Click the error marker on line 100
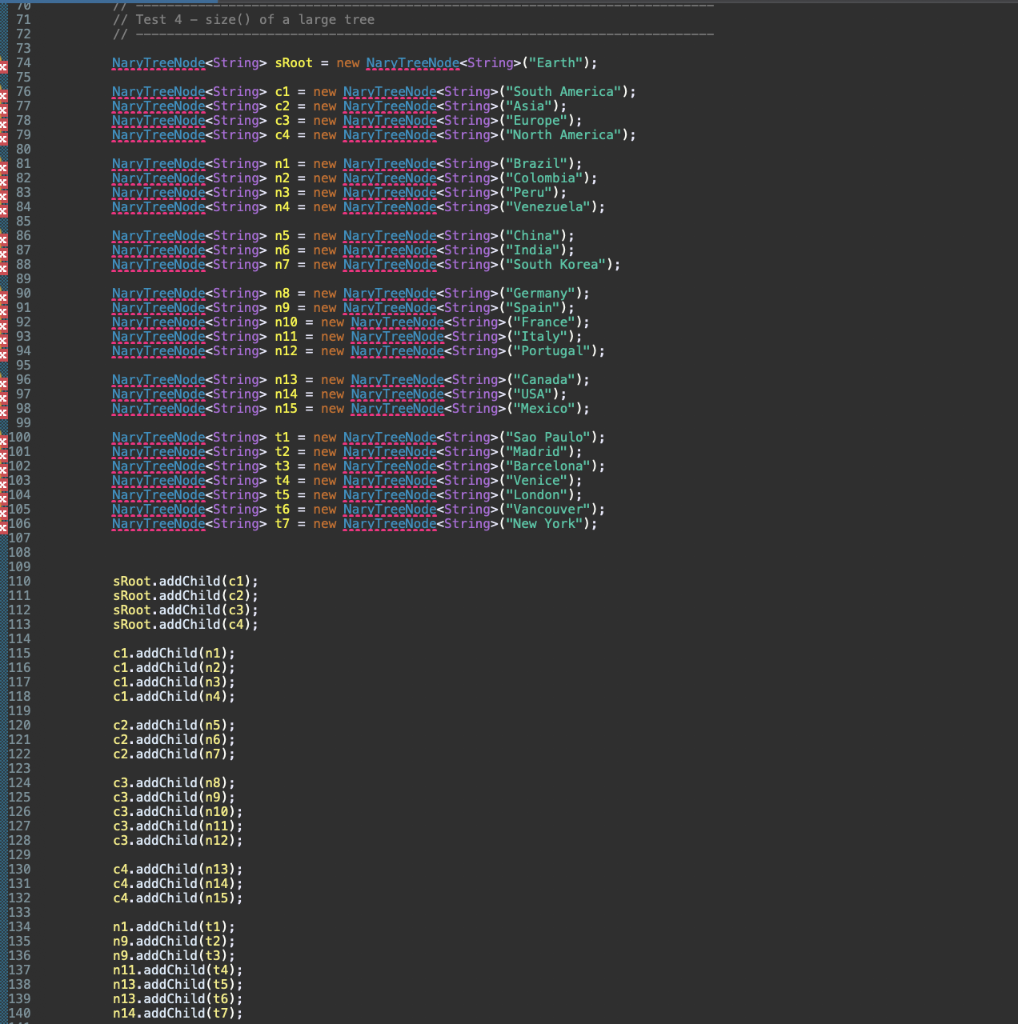Screen dimensions: 1018x1024 point(3,440)
